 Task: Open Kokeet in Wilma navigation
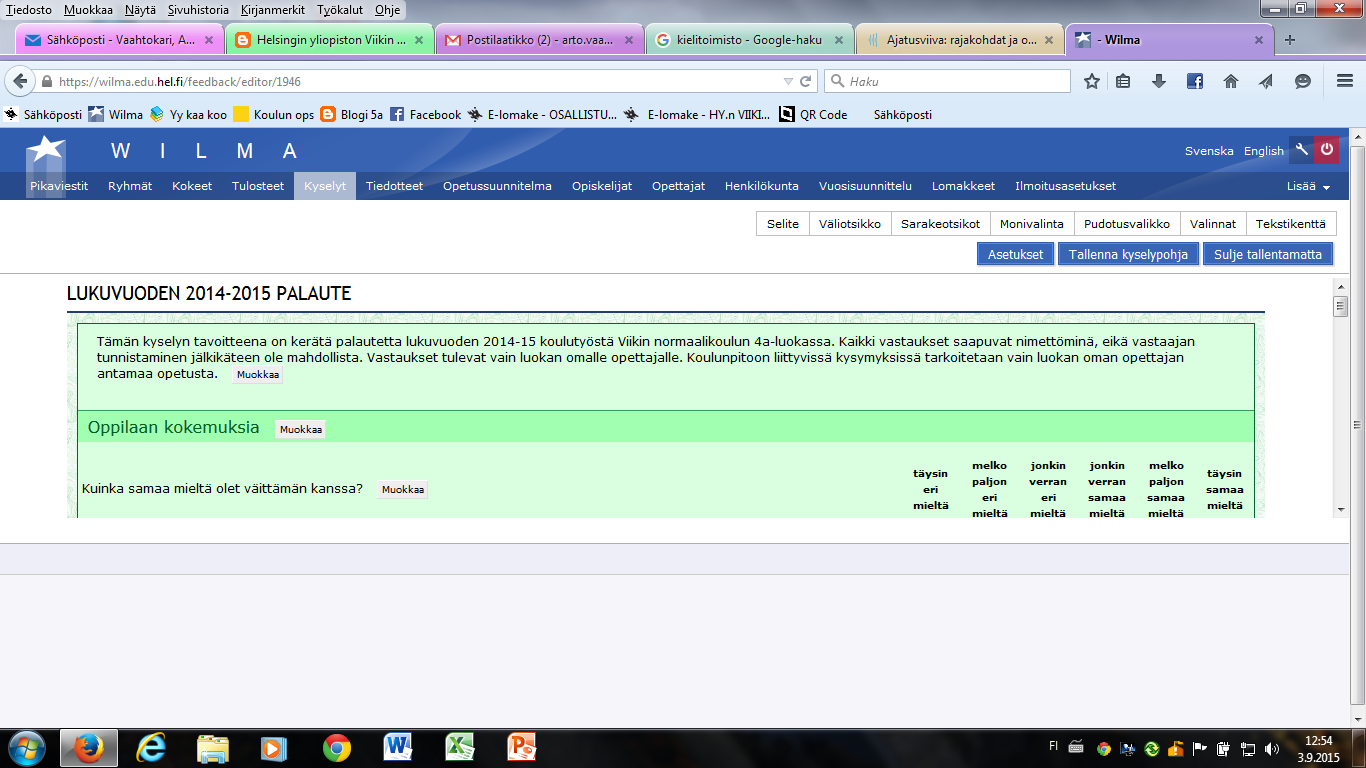click(192, 186)
